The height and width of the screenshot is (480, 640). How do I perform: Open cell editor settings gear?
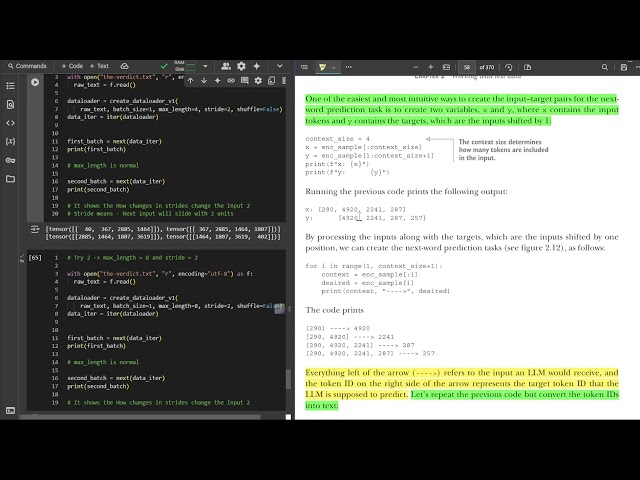click(258, 81)
